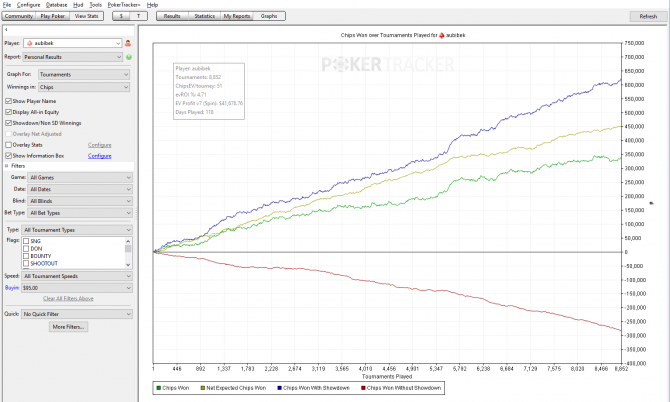670x402 pixels.
Task: Click the Refresh button
Action: pyautogui.click(x=648, y=16)
